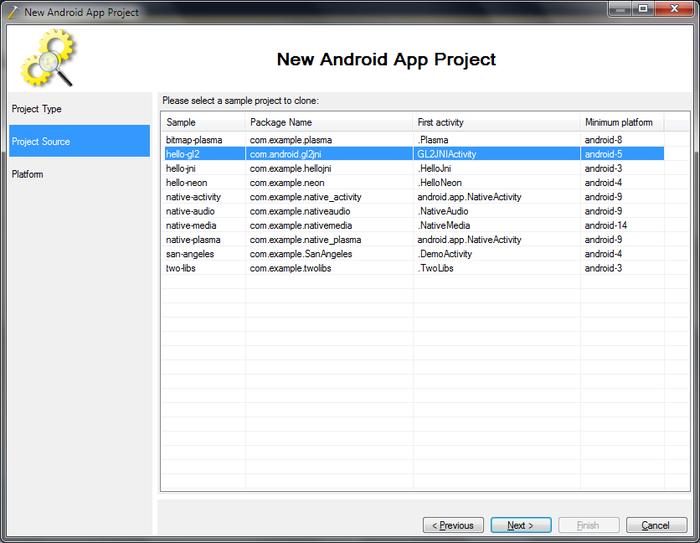Pick the native-activity sample
The image size is (700, 543).
[193, 197]
